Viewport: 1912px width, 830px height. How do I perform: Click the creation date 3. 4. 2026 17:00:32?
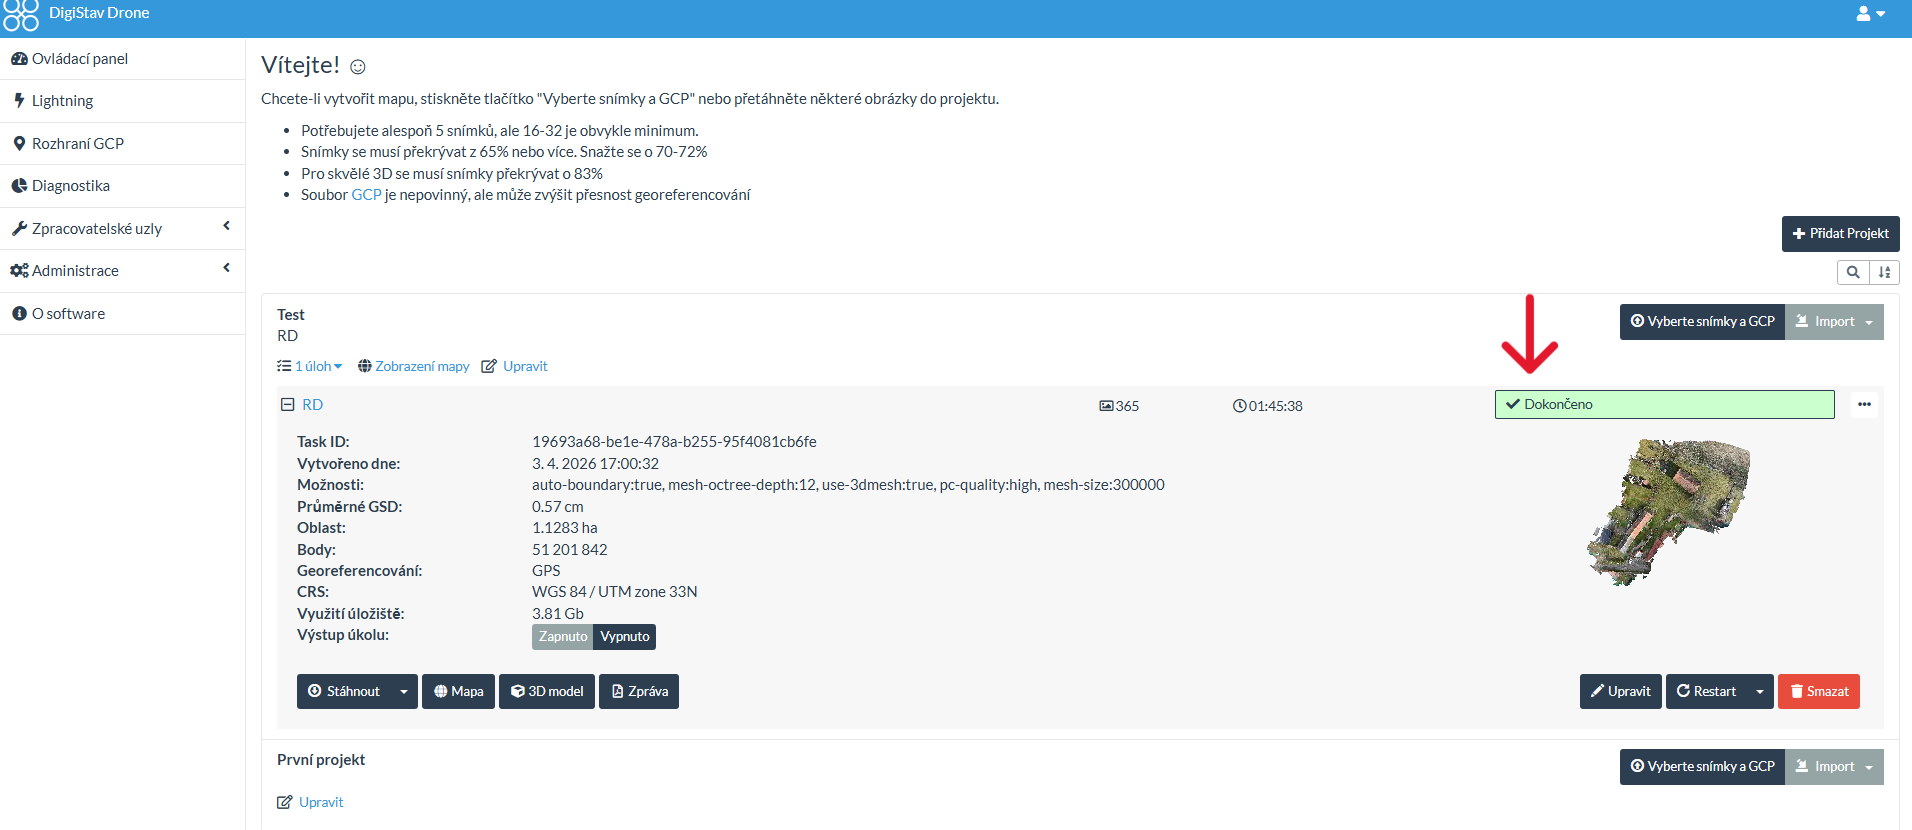click(596, 464)
